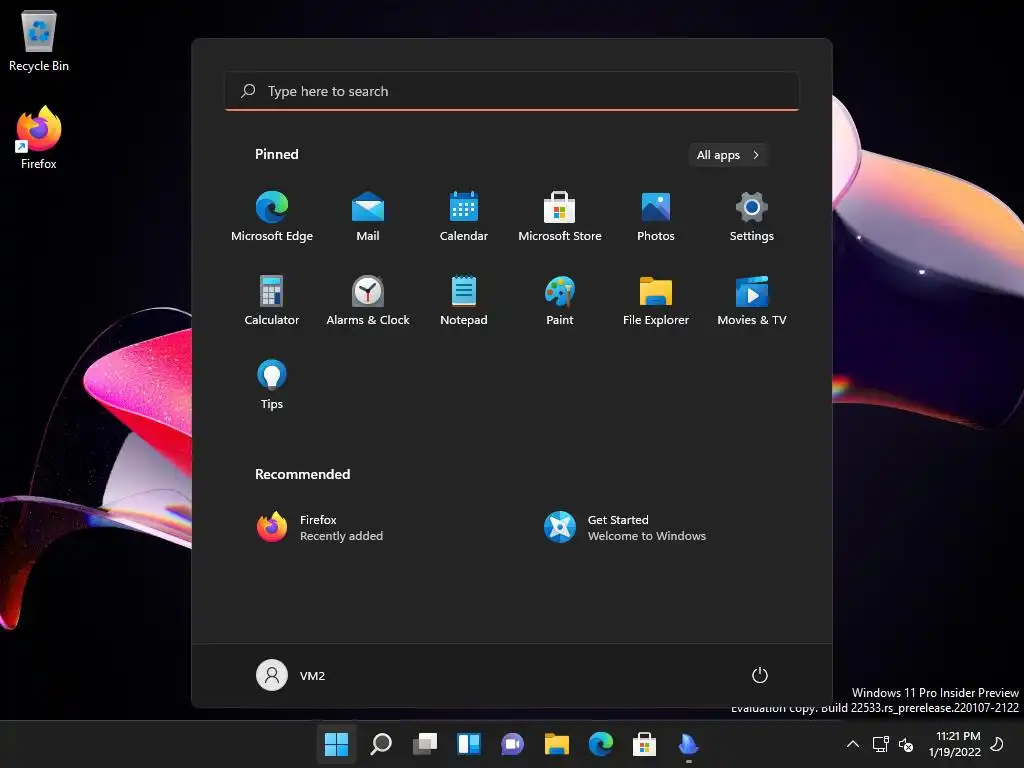Open Microsoft Edge from pinned apps
Image resolution: width=1024 pixels, height=768 pixels.
272,216
